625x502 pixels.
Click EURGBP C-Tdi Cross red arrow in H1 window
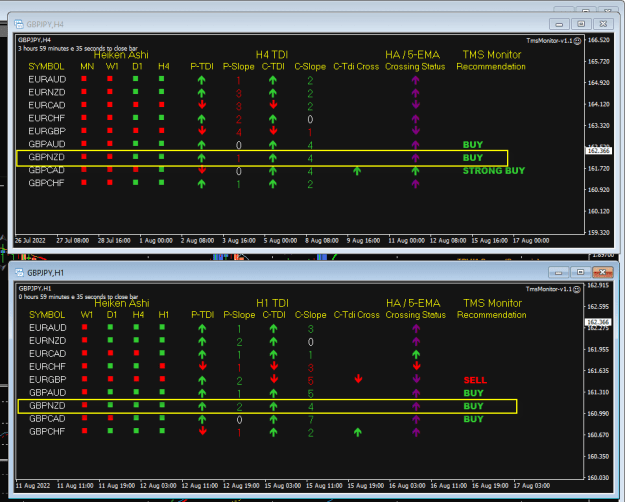[x=358, y=379]
